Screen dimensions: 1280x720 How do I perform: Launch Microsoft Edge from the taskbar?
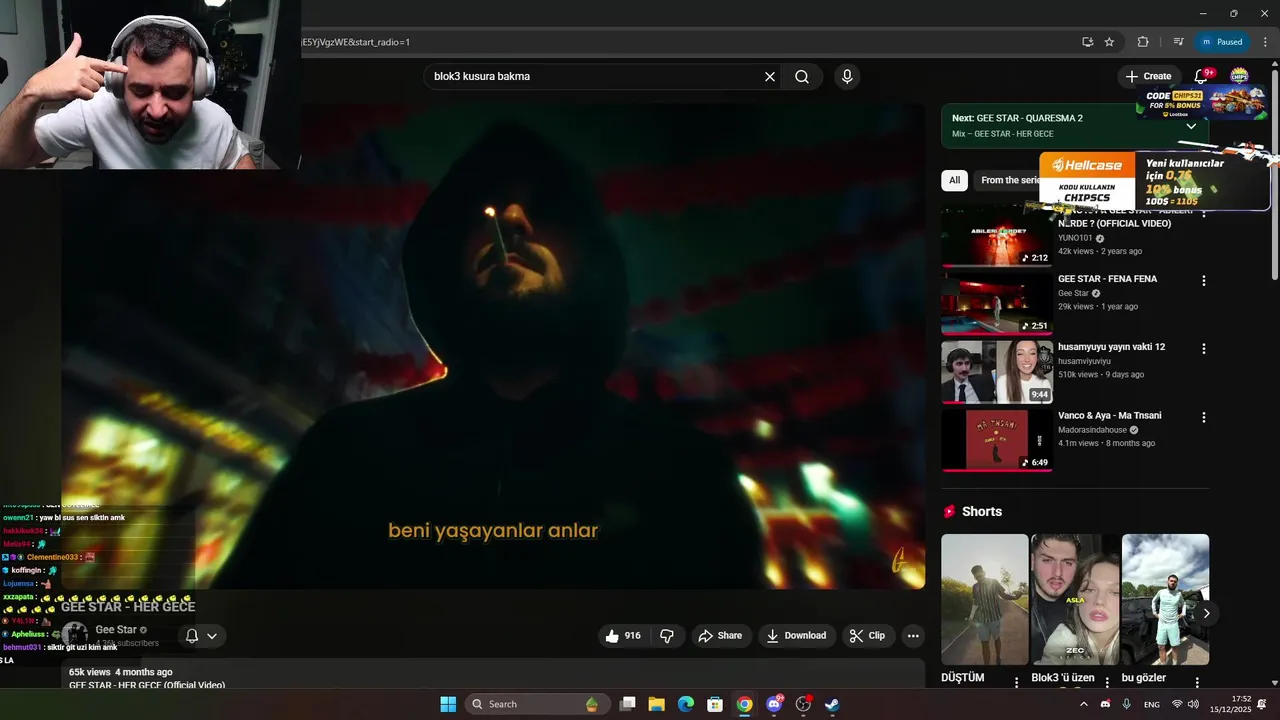[x=686, y=704]
